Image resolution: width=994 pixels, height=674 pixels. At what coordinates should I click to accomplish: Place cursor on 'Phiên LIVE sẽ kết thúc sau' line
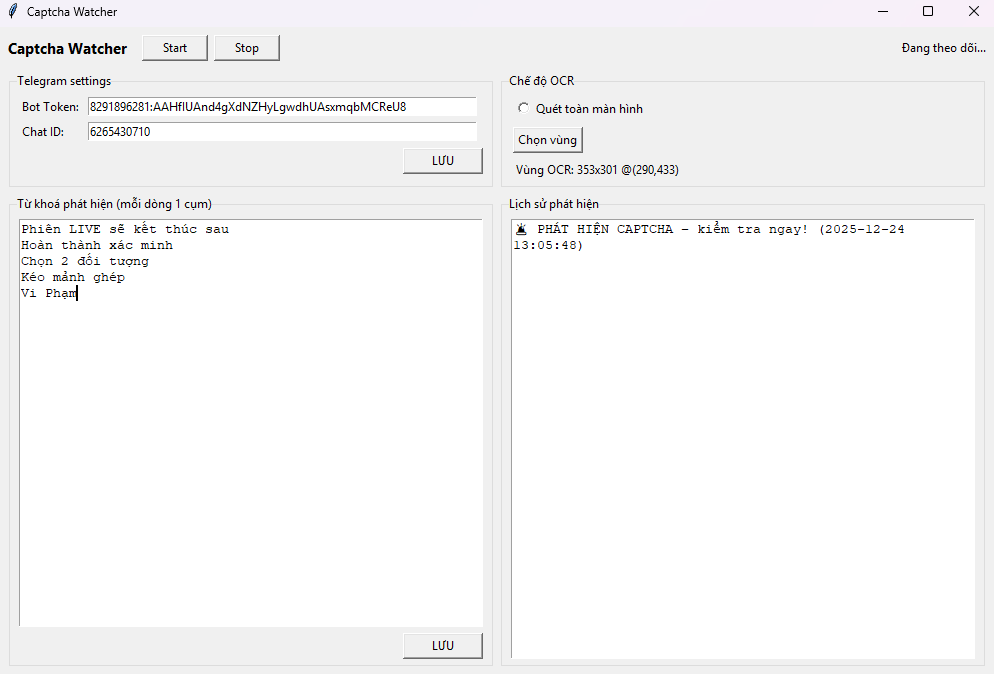(125, 229)
